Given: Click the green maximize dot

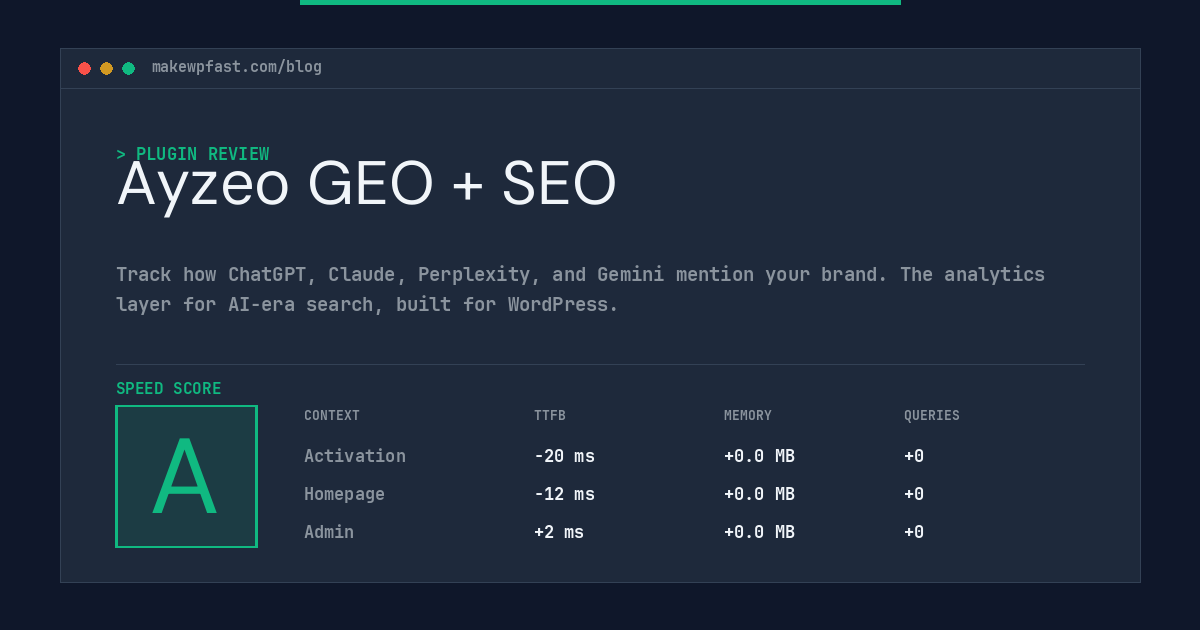Looking at the screenshot, I should (x=128, y=68).
